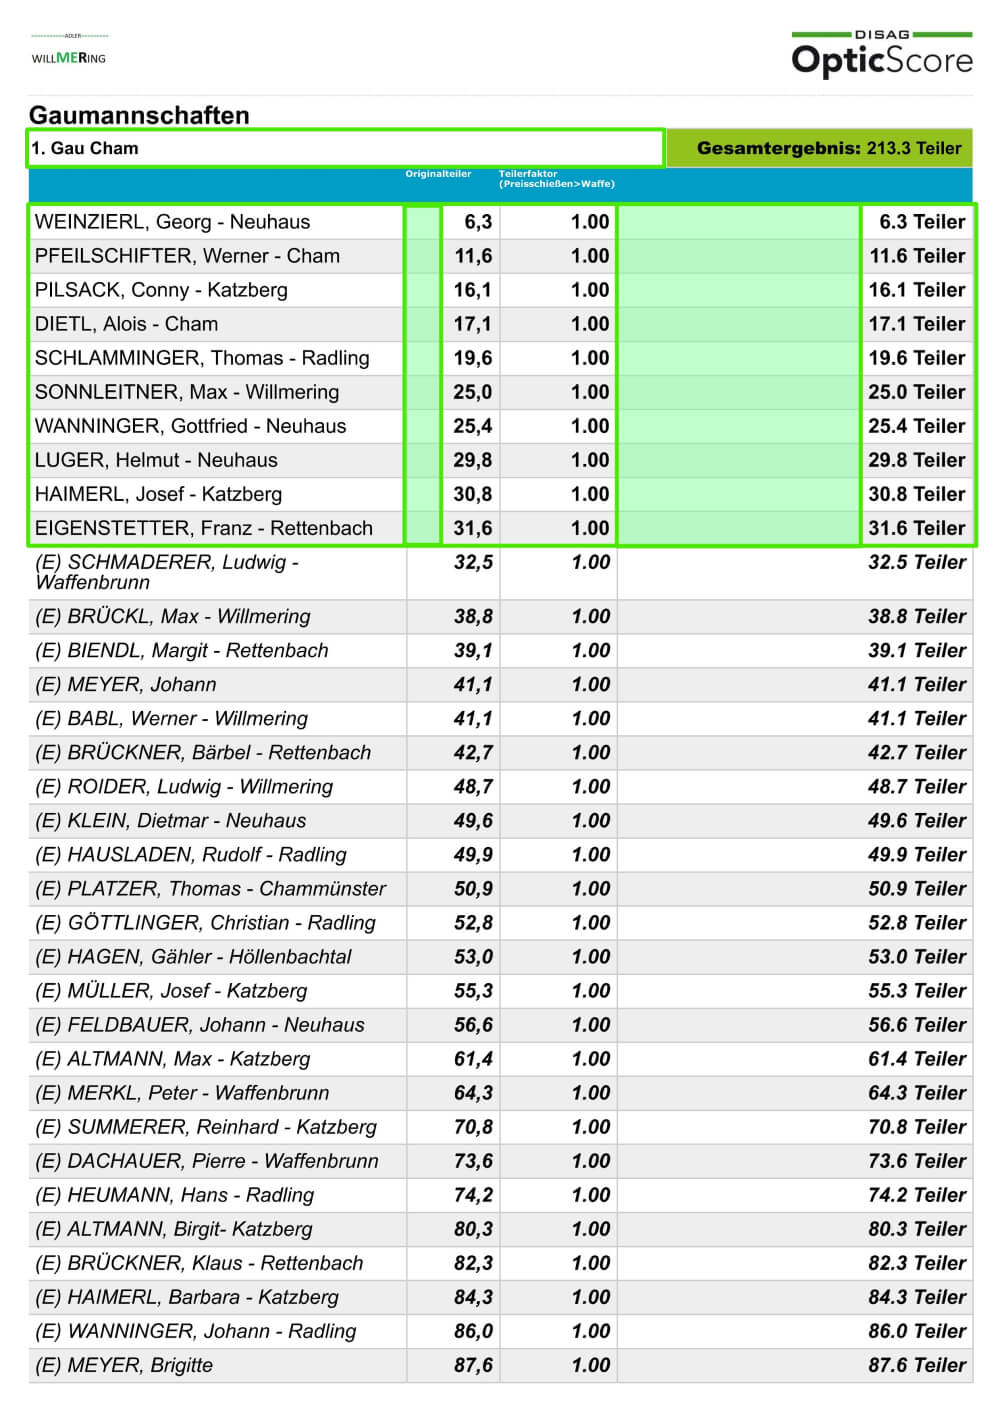The image size is (1000, 1414).
Task: Click the Willmering Adler logo
Action: [69, 52]
